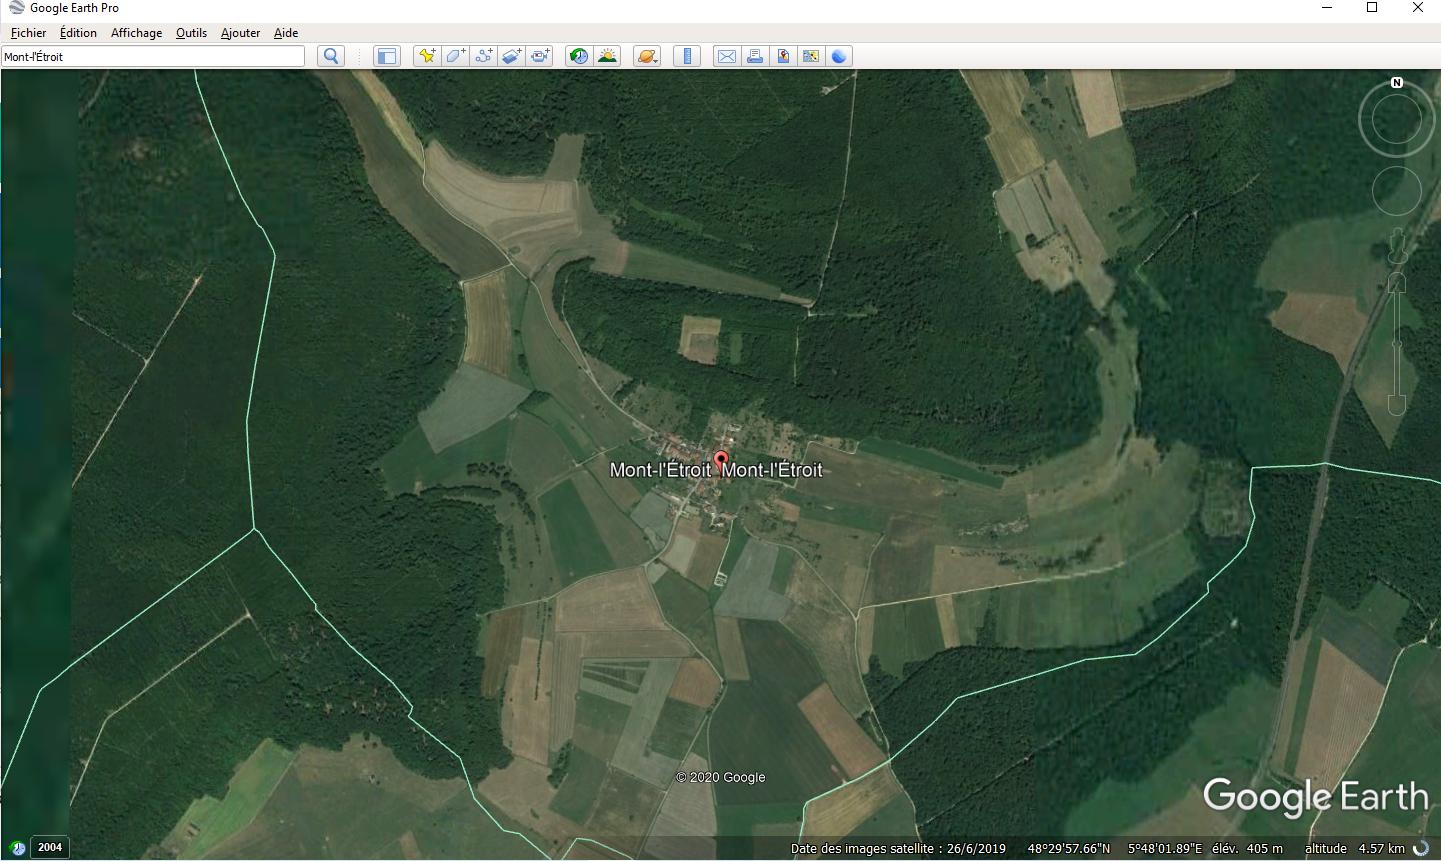Click the latitude 48°29'57.66"N readout

(1069, 848)
